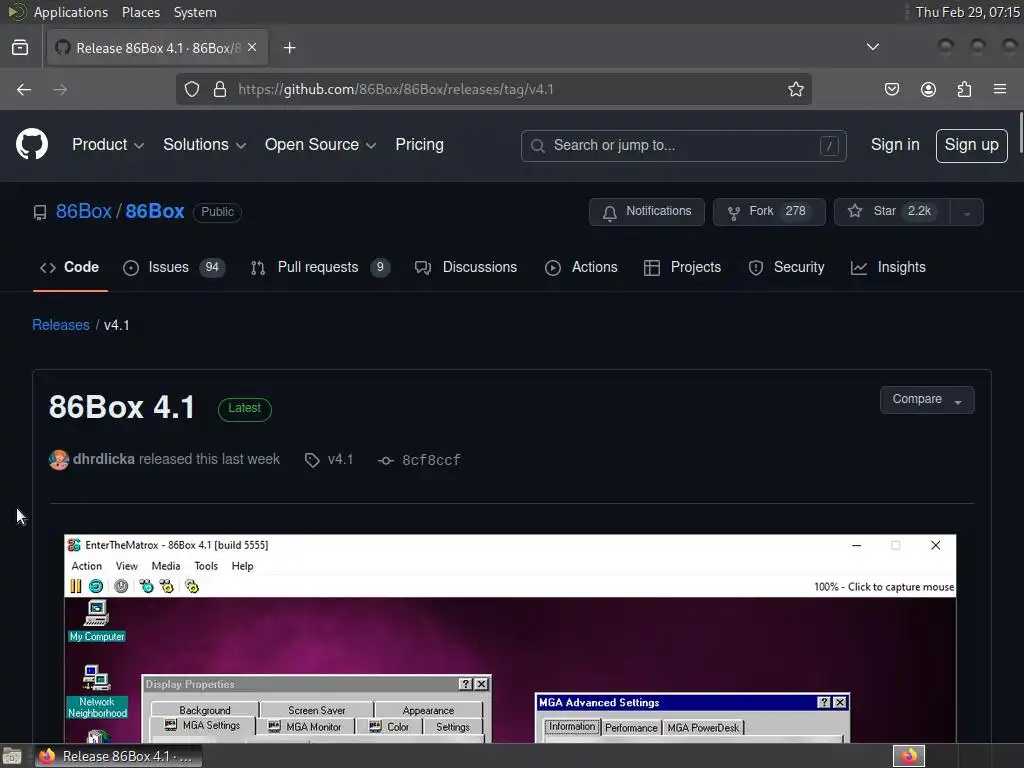Open the Pocket save icon
The height and width of the screenshot is (768, 1024).
point(891,89)
